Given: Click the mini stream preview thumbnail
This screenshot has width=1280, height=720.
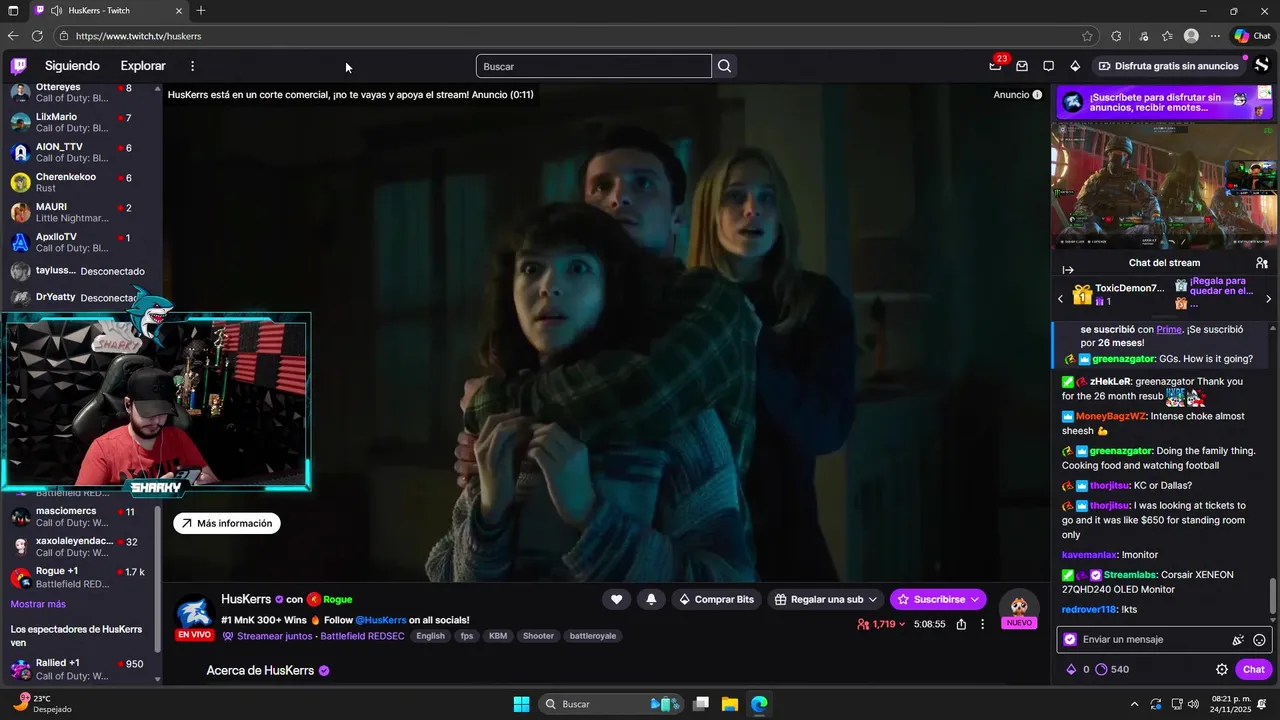Looking at the screenshot, I should (1164, 186).
